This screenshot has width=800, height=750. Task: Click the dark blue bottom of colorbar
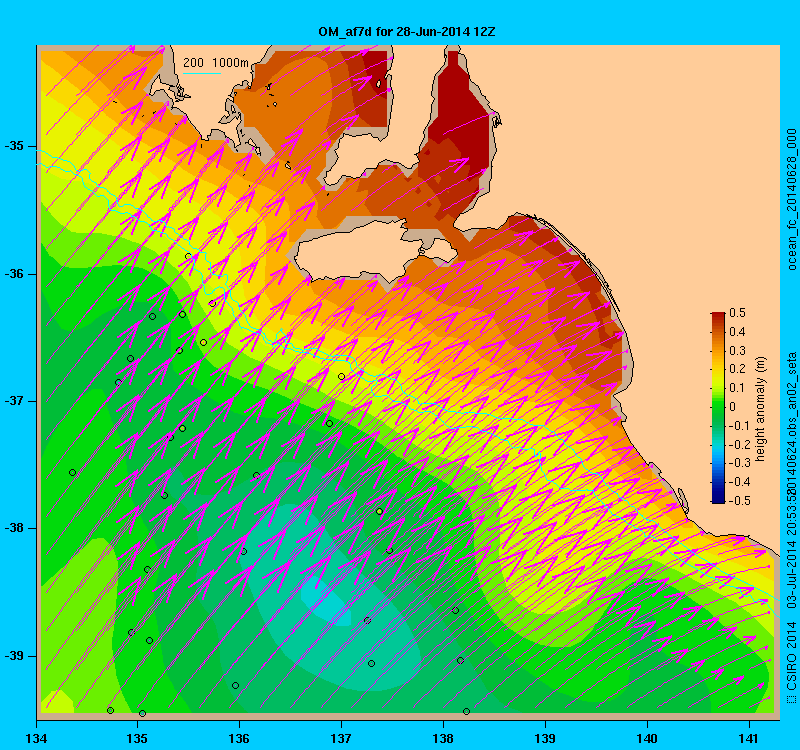[718, 499]
